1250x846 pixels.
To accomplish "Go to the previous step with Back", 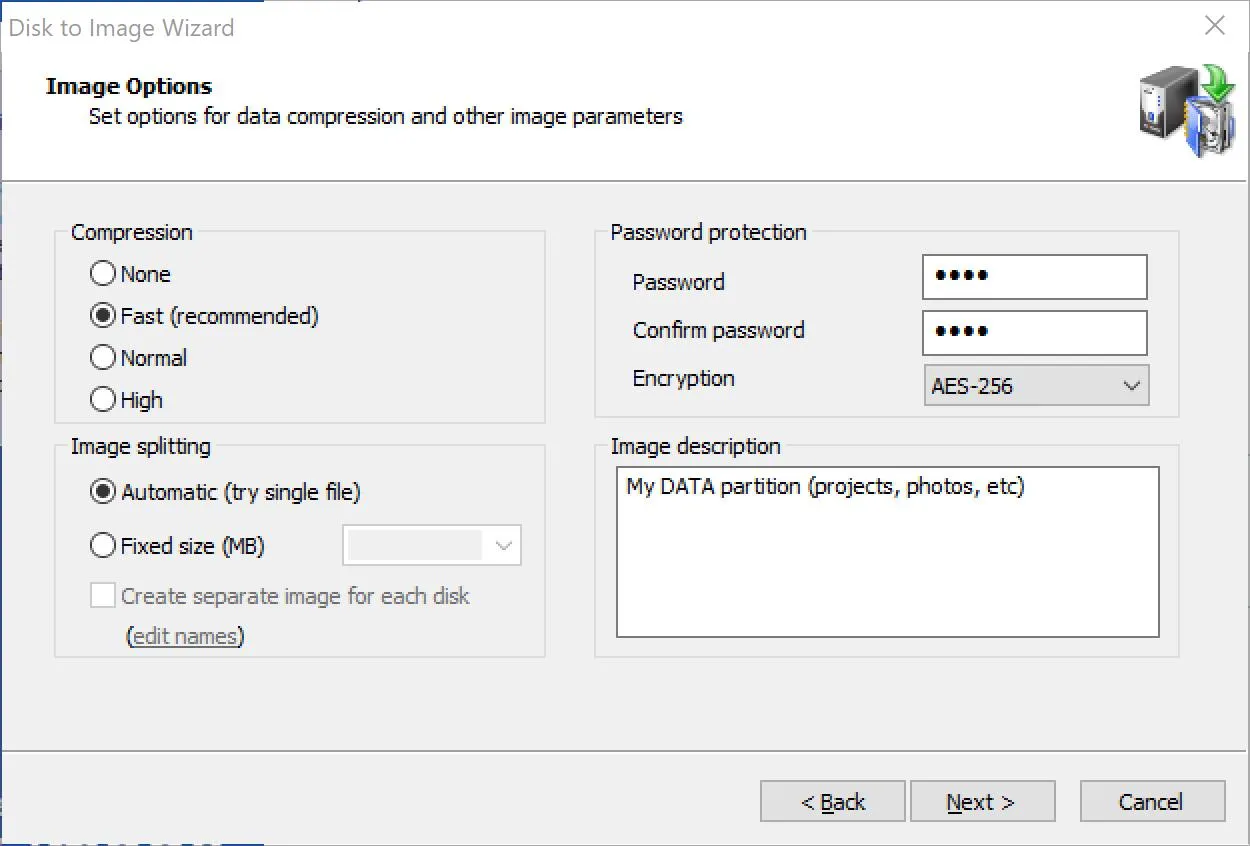I will click(x=832, y=802).
